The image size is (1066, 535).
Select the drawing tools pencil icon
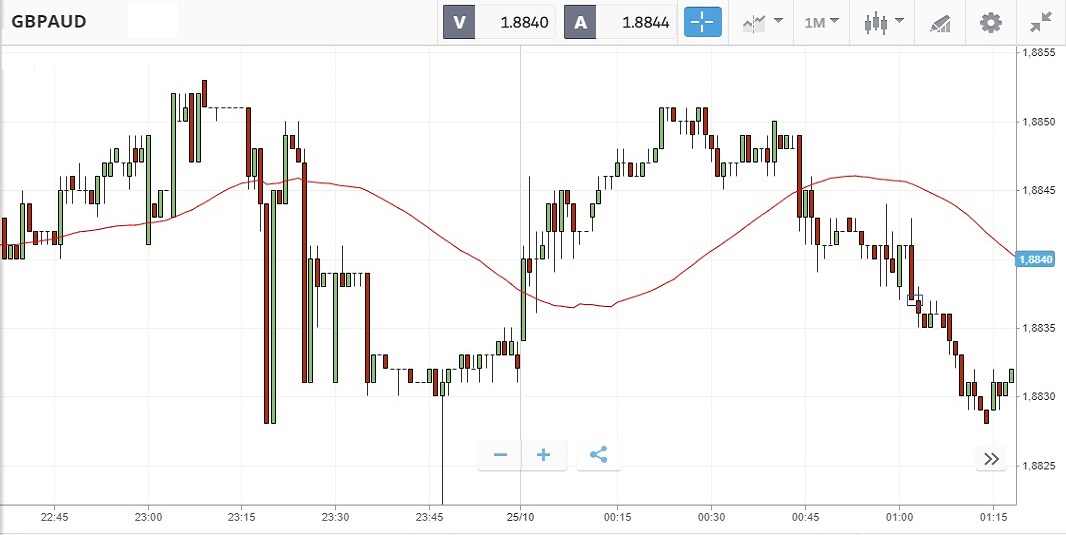pos(940,22)
